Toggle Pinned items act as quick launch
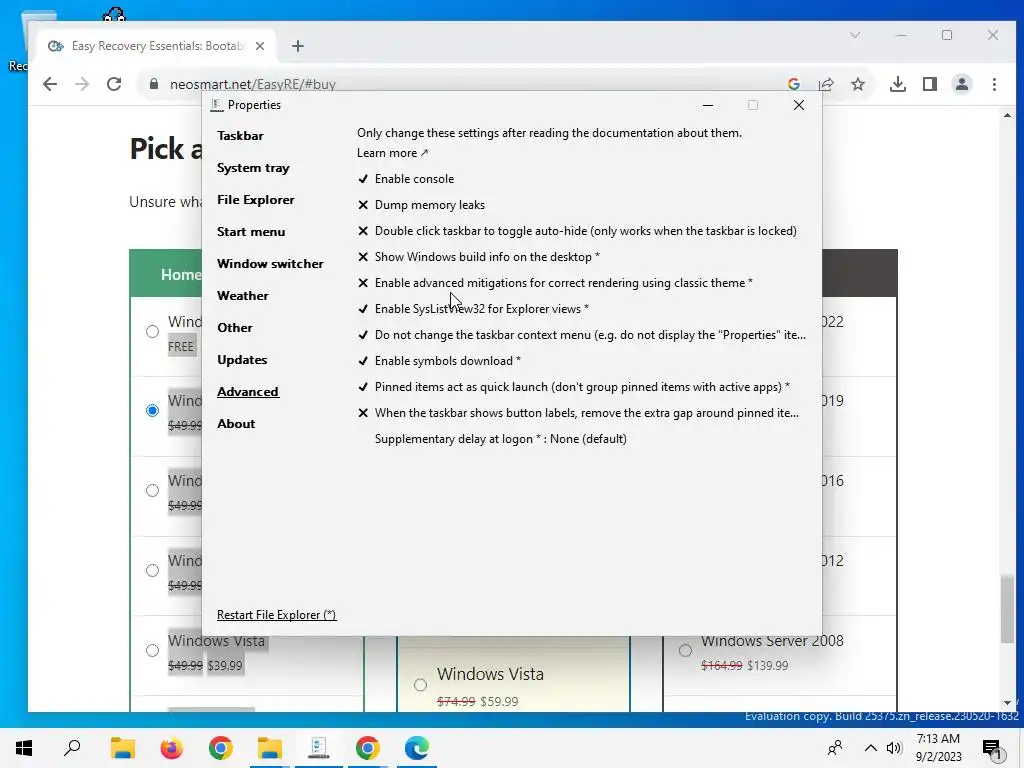Image resolution: width=1024 pixels, height=768 pixels. 573,387
